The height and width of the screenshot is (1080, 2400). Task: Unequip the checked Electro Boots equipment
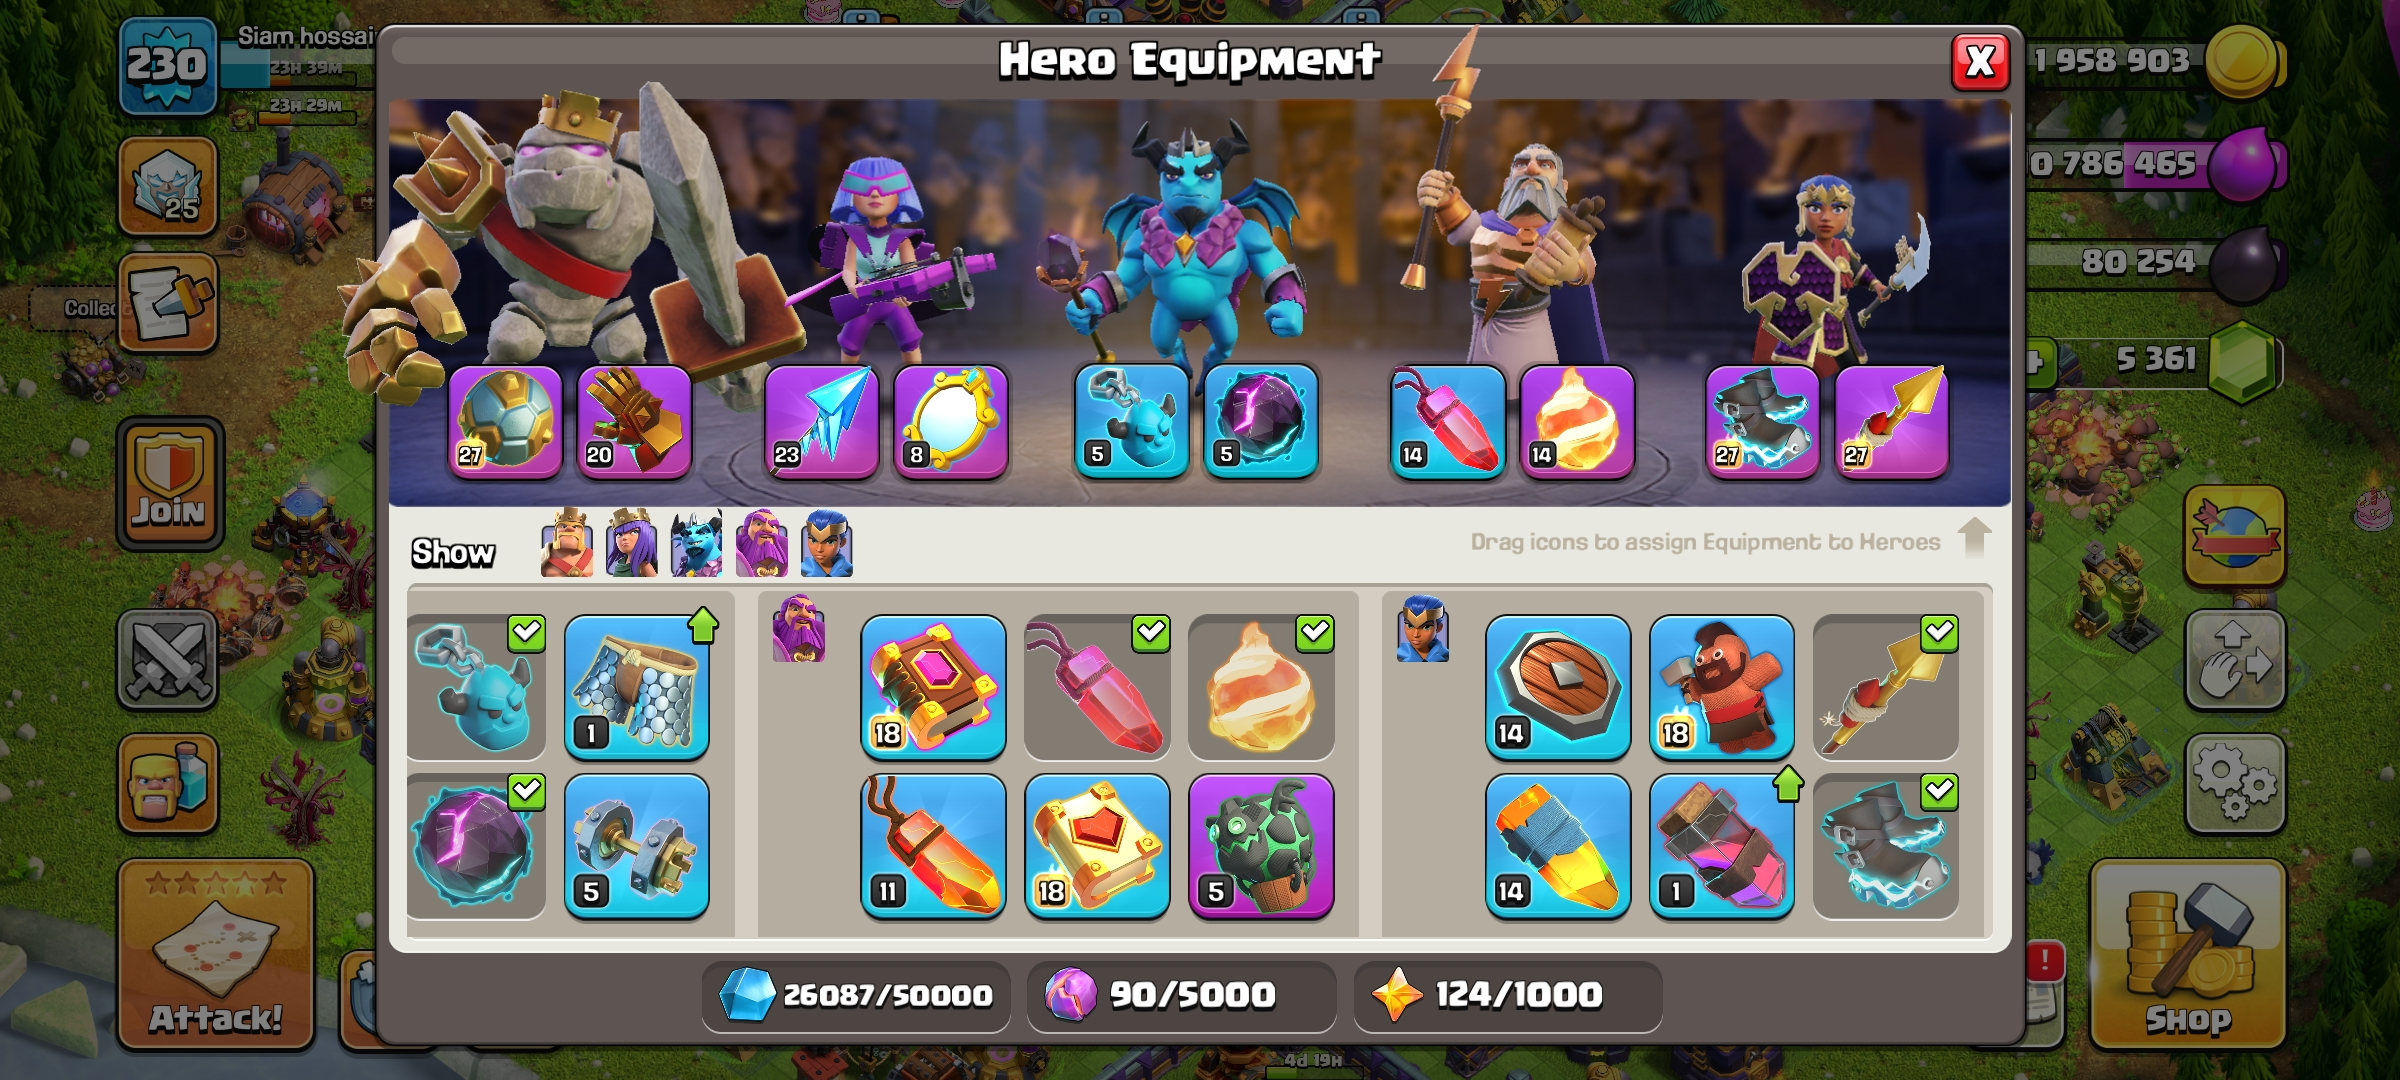click(1885, 846)
